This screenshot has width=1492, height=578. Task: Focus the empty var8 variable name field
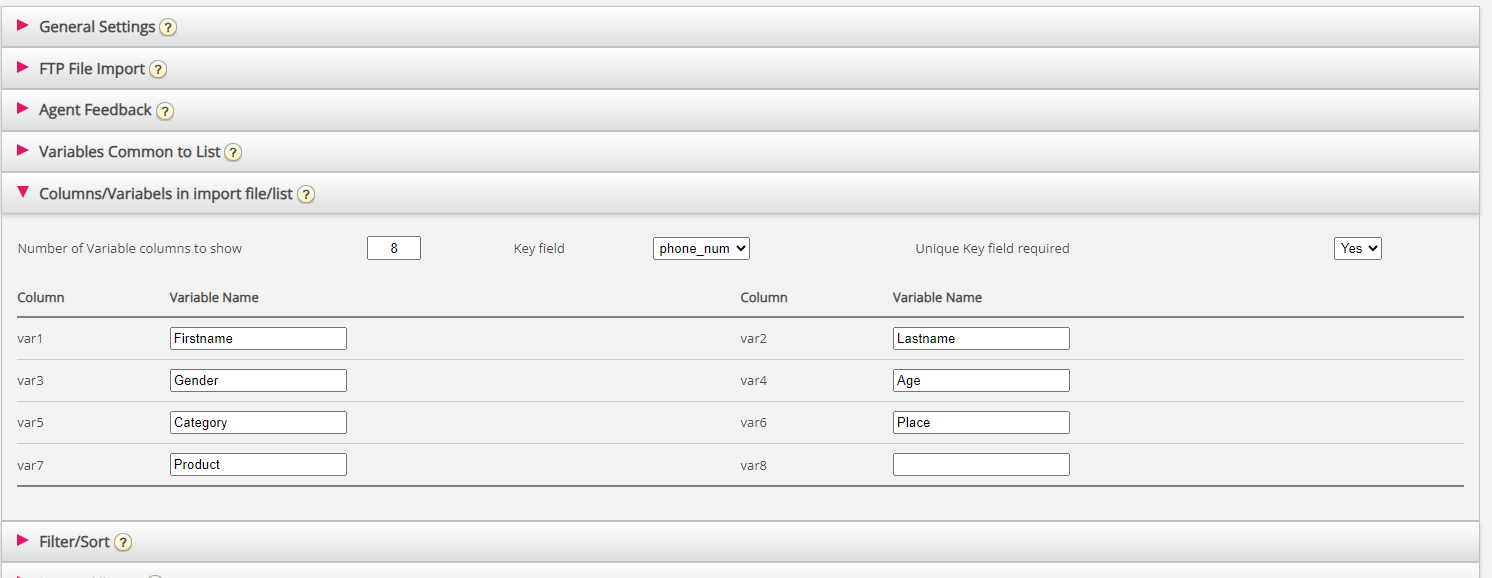click(x=981, y=464)
